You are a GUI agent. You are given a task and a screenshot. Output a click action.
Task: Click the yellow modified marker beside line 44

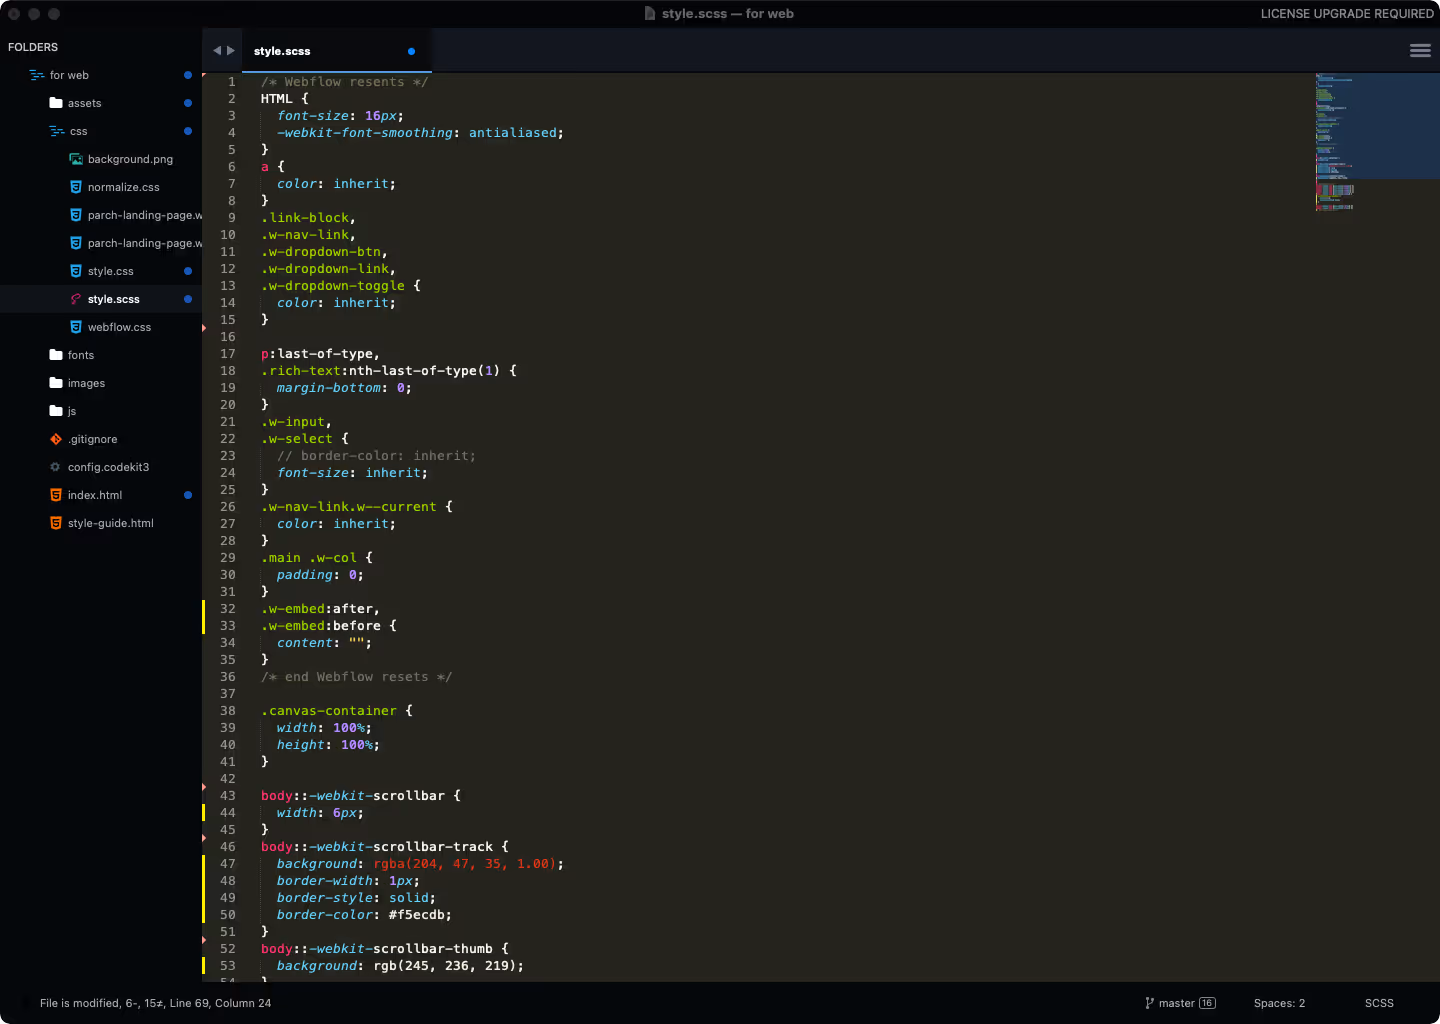point(204,813)
